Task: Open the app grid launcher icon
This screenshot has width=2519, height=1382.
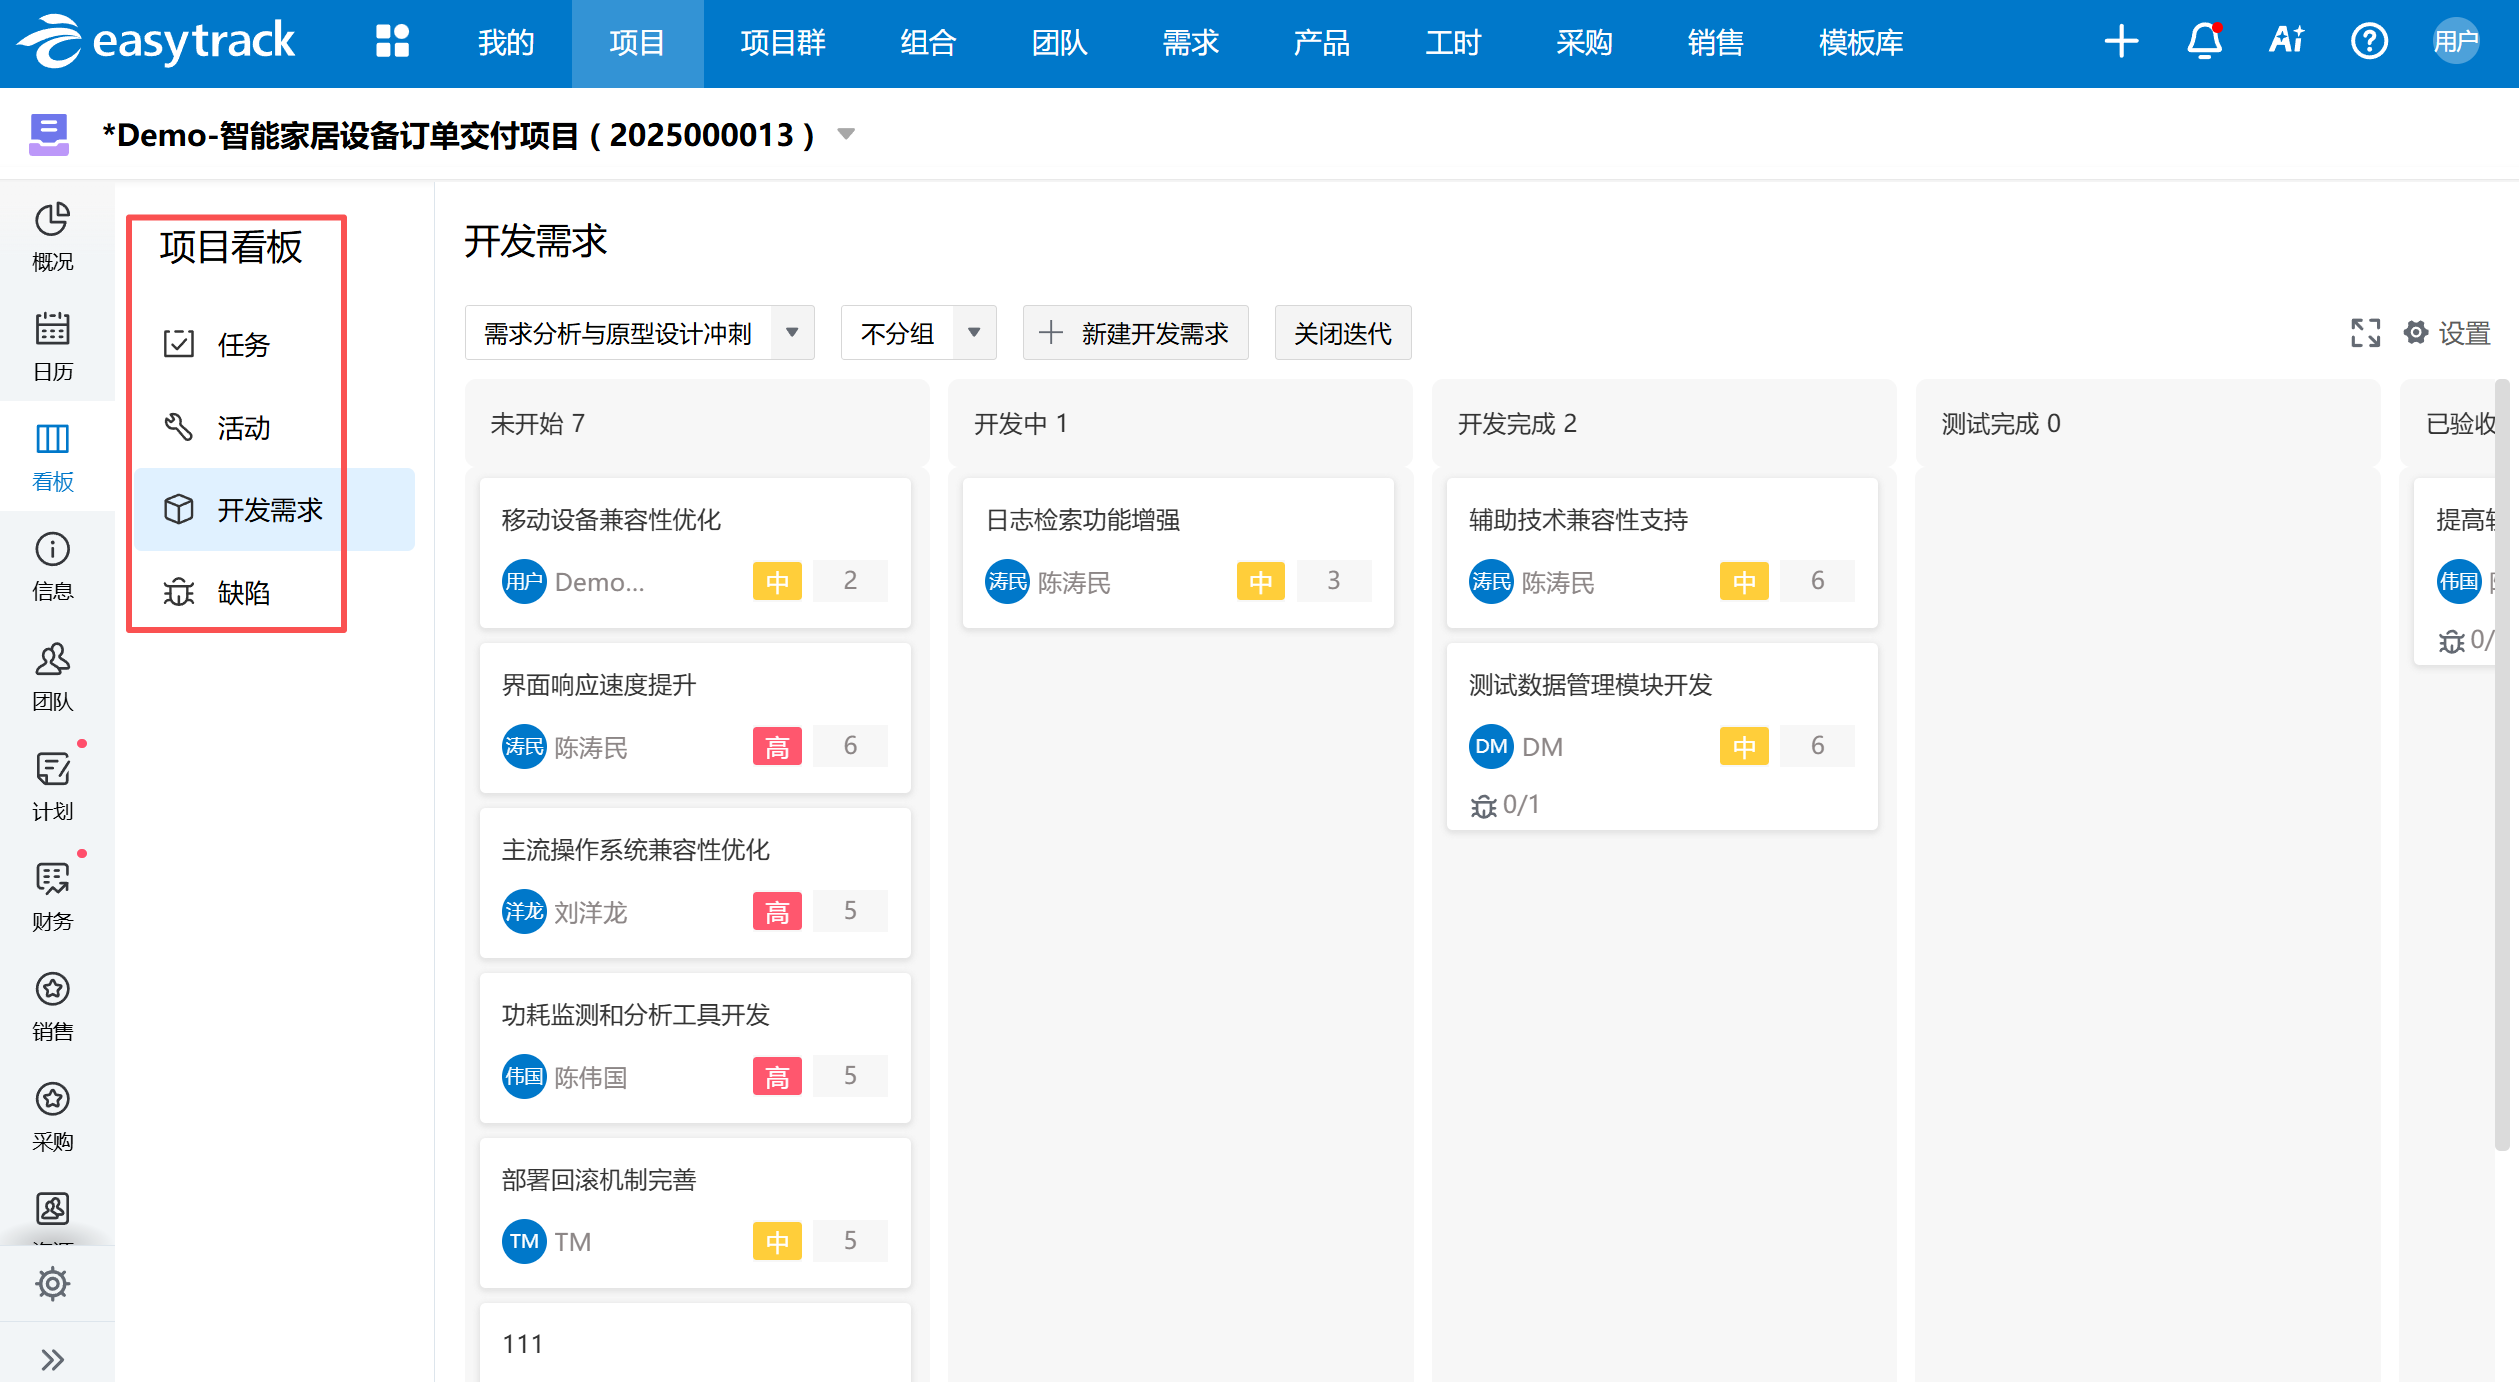Action: point(392,42)
